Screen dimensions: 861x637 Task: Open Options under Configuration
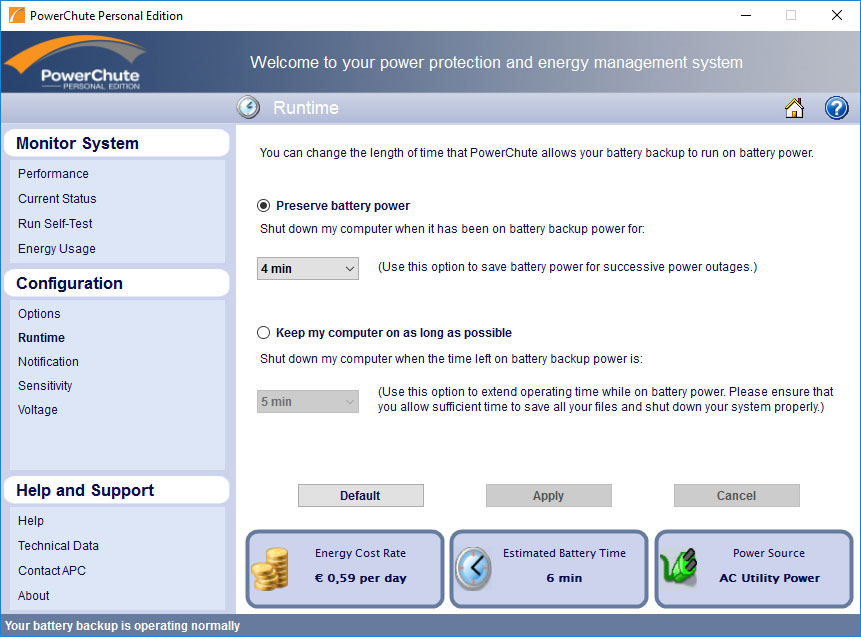click(x=39, y=314)
